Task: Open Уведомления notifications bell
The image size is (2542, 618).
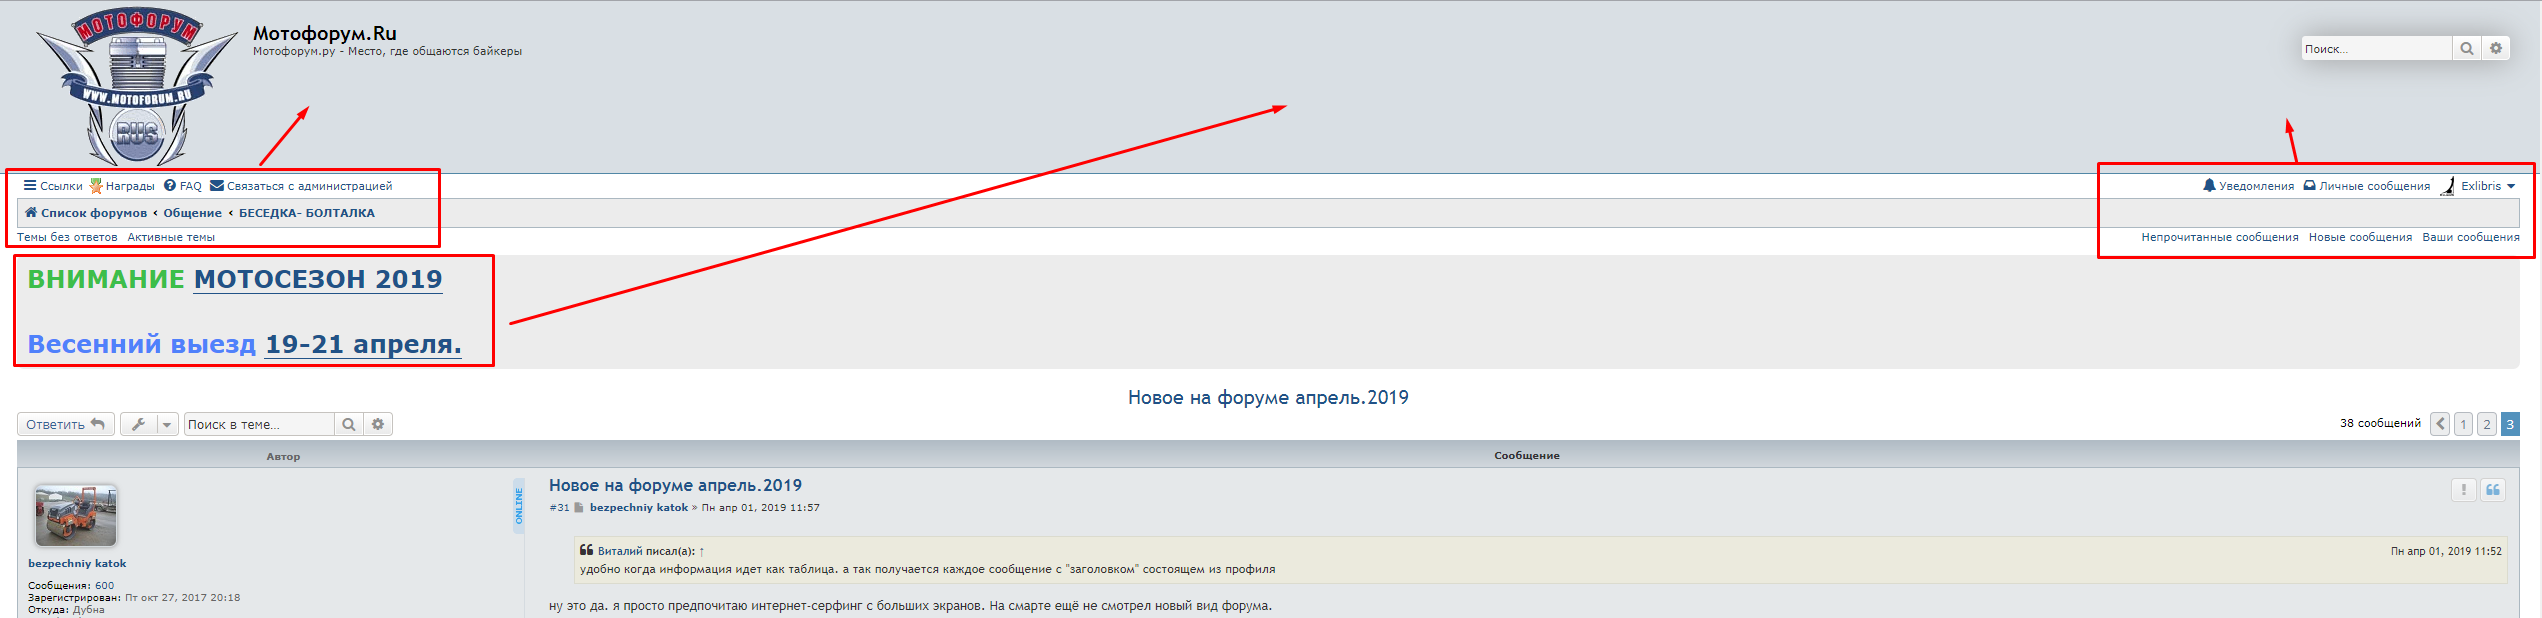Action: (2248, 186)
